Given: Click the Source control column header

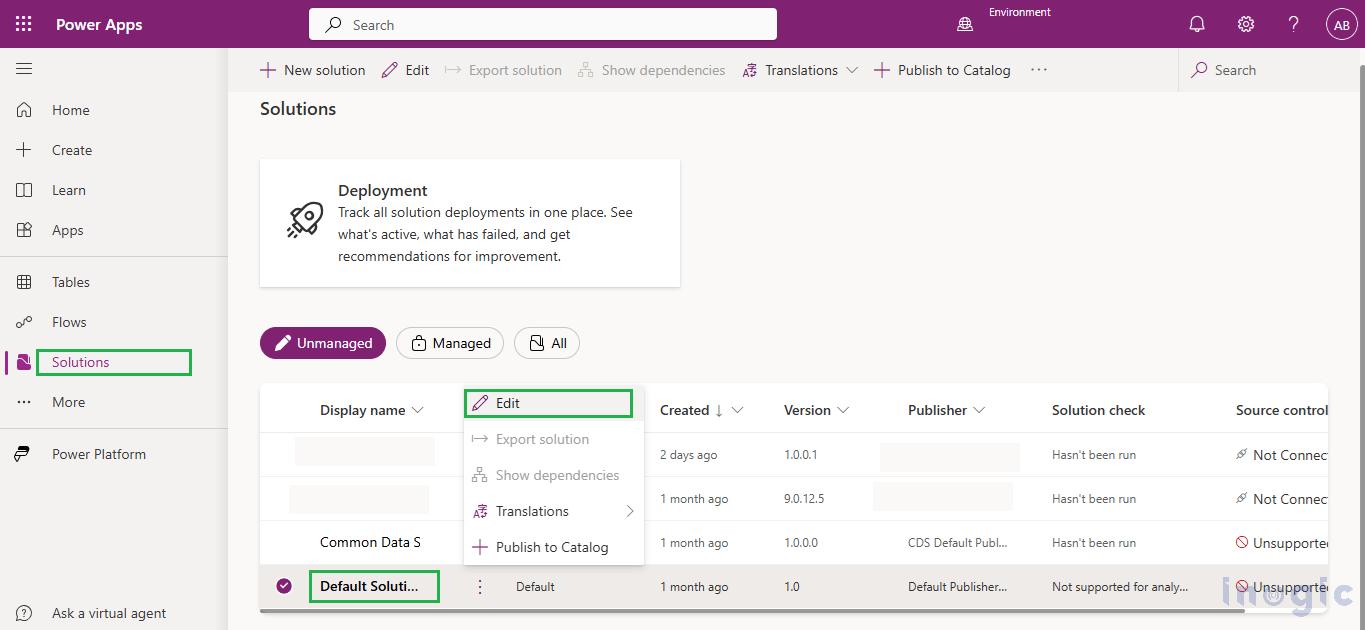Looking at the screenshot, I should tap(1282, 410).
